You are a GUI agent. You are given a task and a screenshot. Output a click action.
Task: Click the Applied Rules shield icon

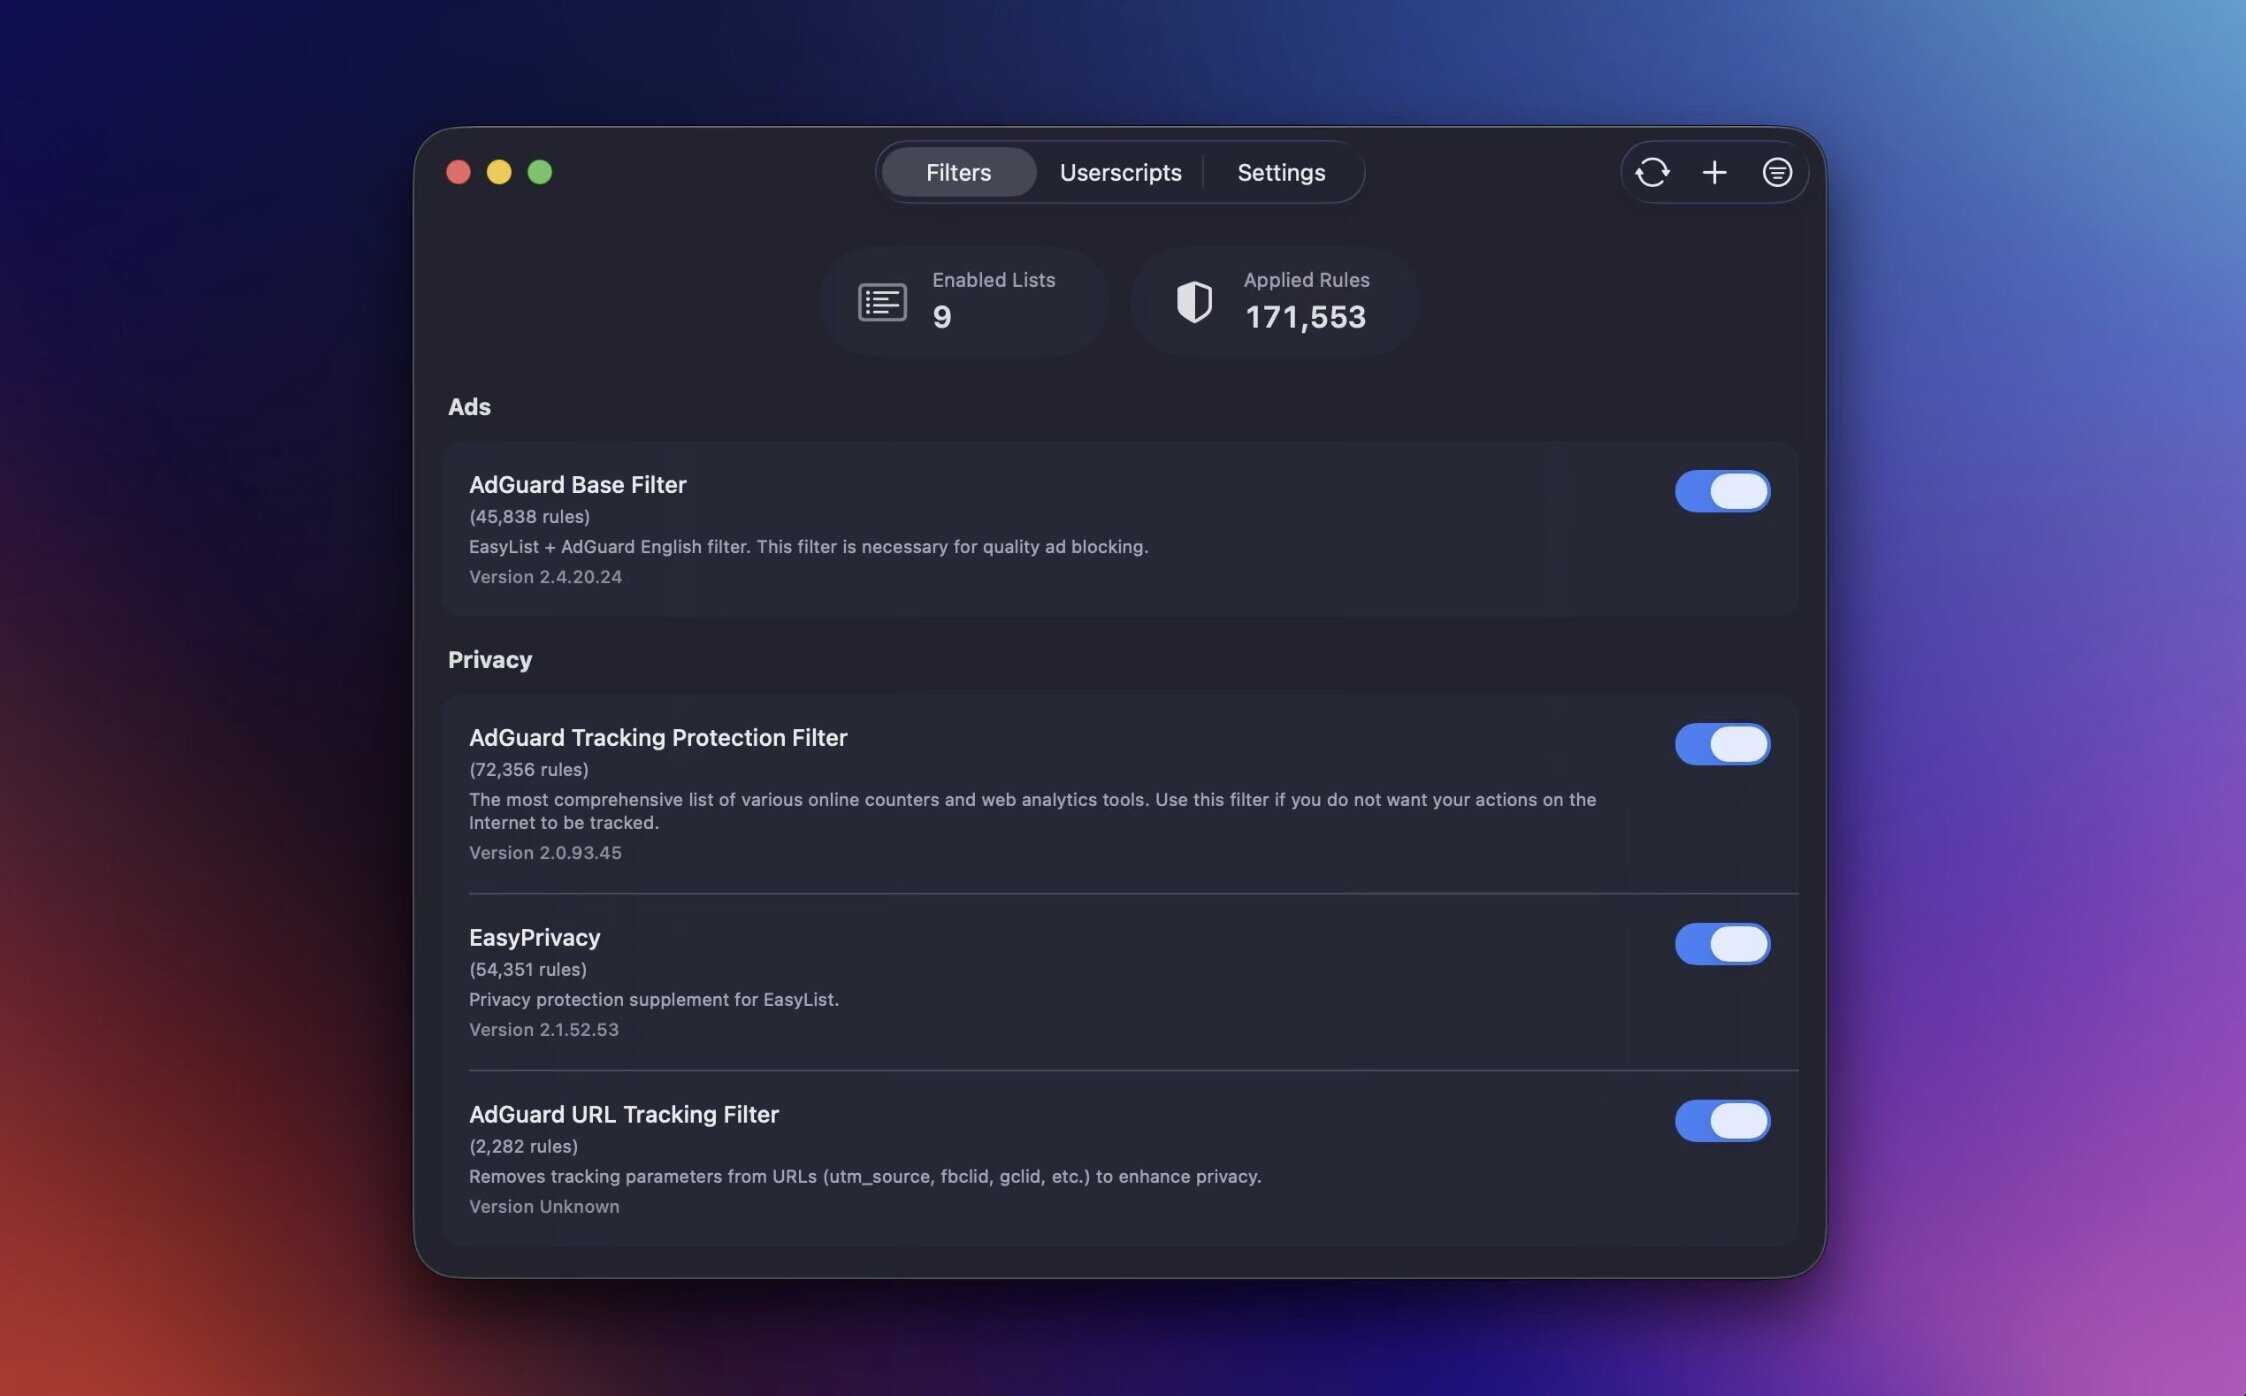1194,302
